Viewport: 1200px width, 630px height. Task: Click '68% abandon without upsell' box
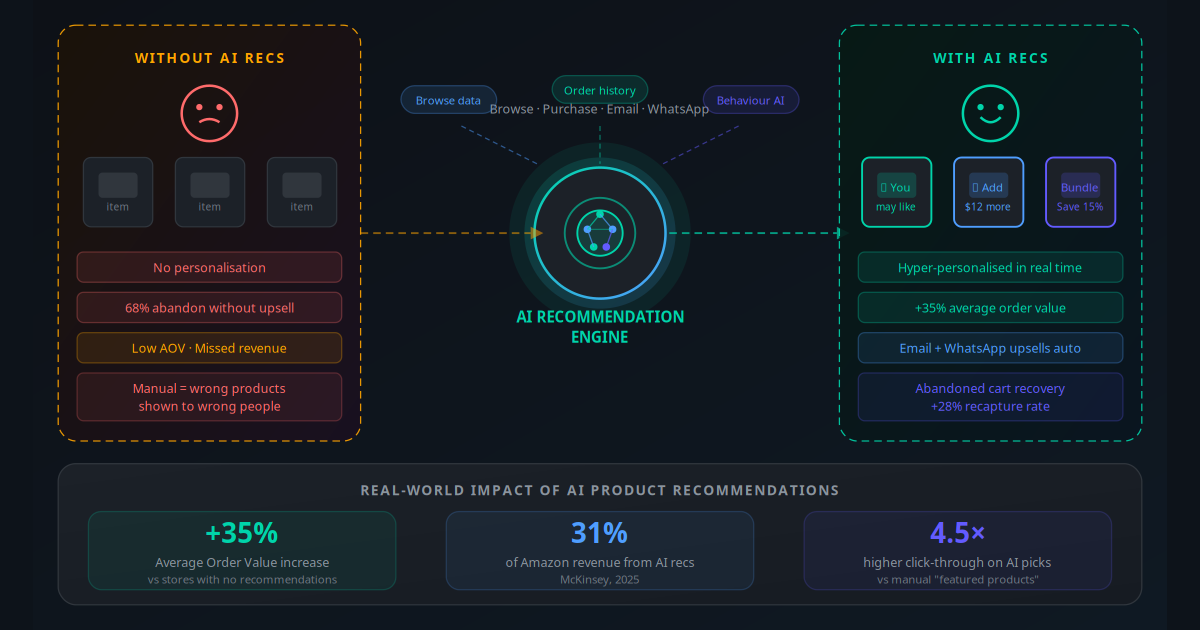click(209, 307)
